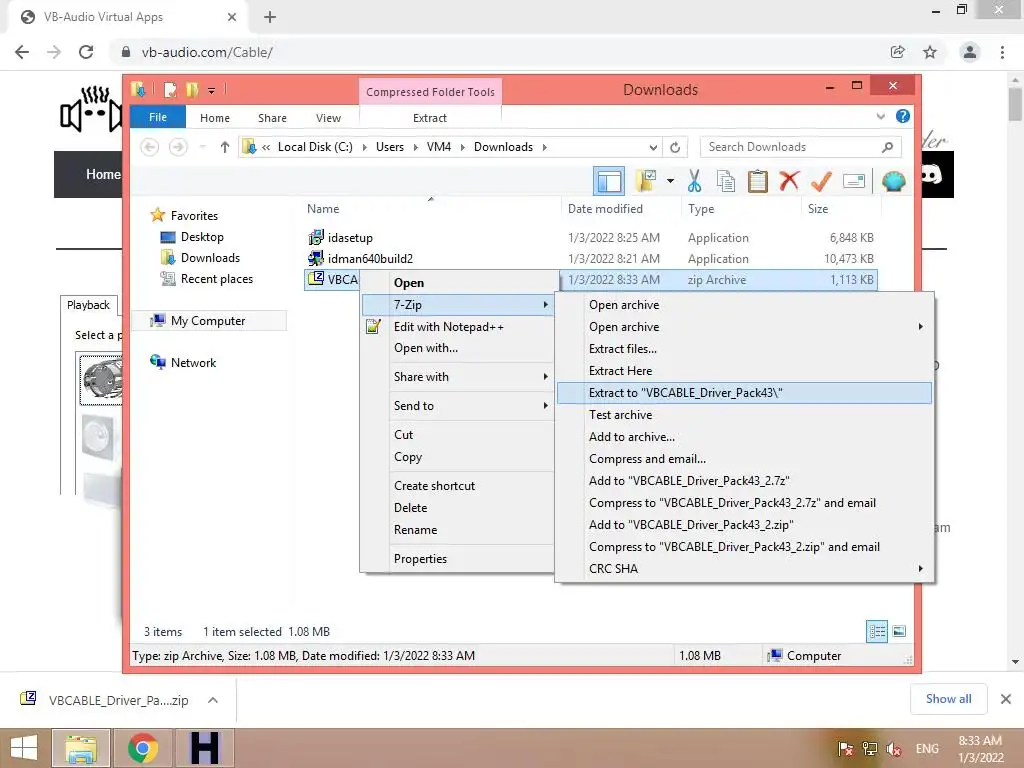Click the red X Delete icon in toolbar

click(x=789, y=180)
